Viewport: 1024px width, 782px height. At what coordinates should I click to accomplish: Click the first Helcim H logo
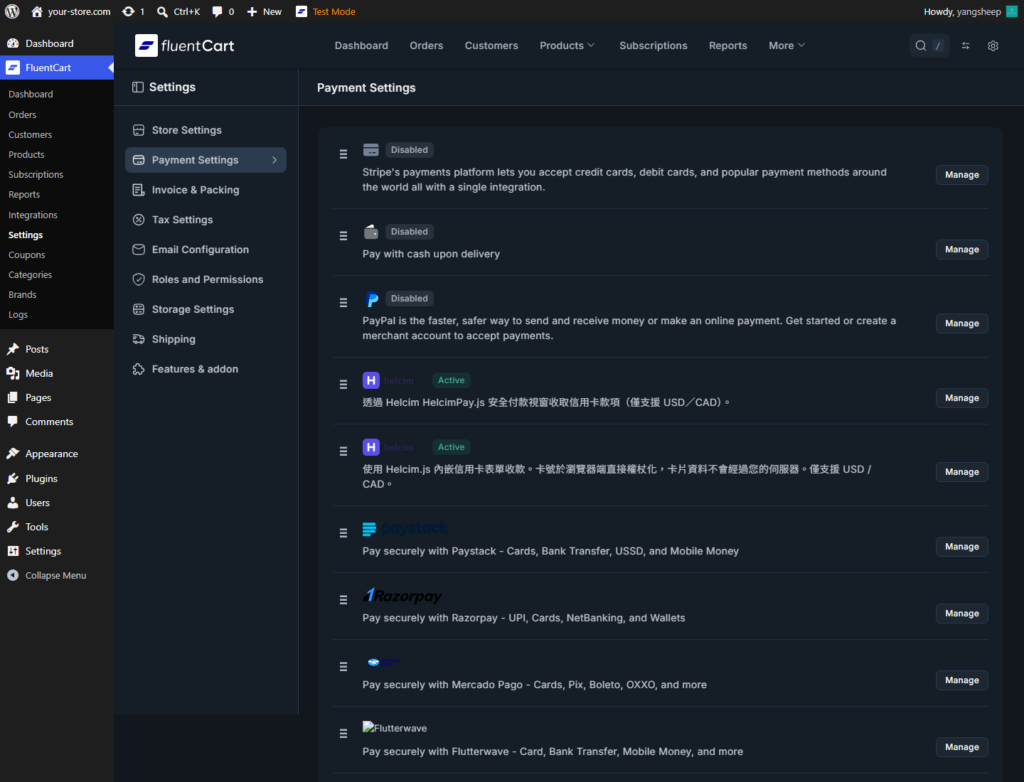point(371,380)
